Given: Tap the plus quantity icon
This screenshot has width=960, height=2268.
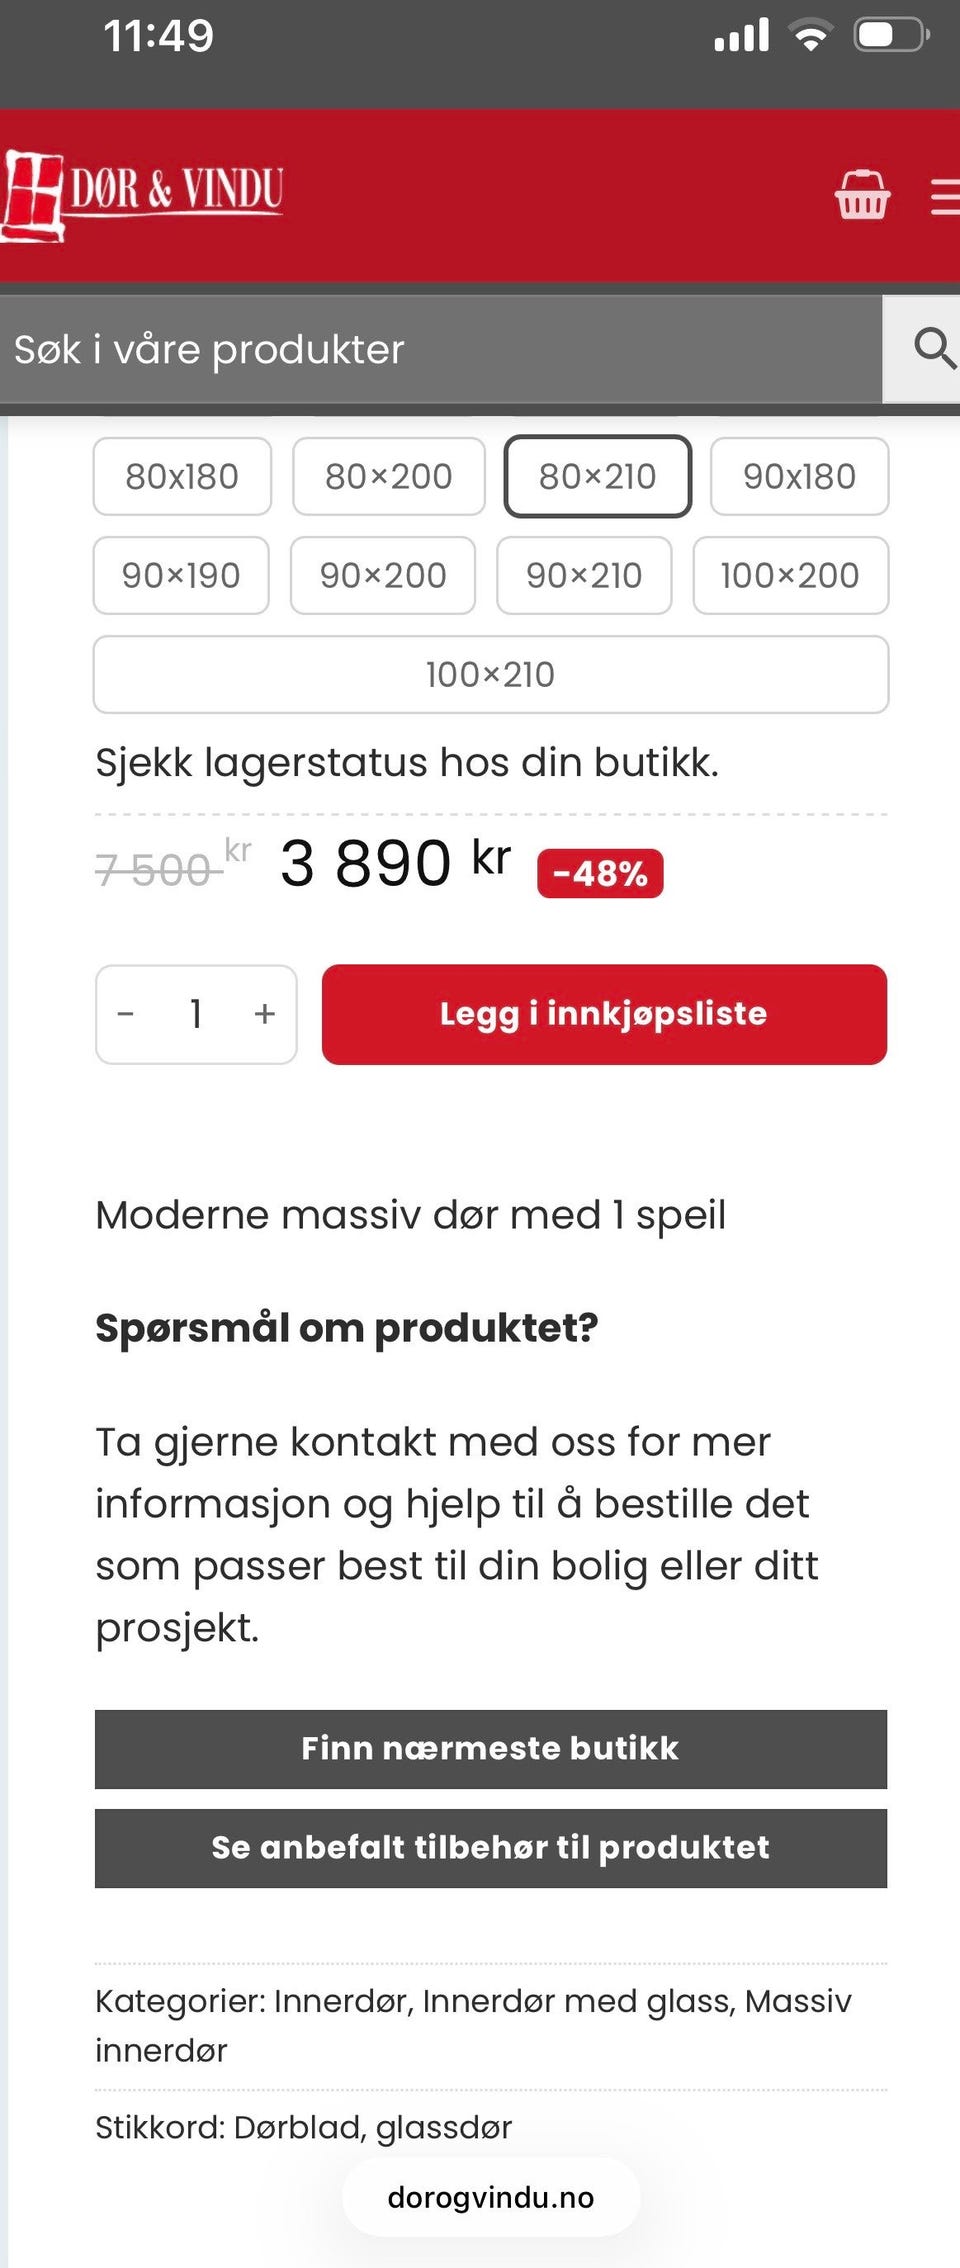Looking at the screenshot, I should tap(264, 1014).
